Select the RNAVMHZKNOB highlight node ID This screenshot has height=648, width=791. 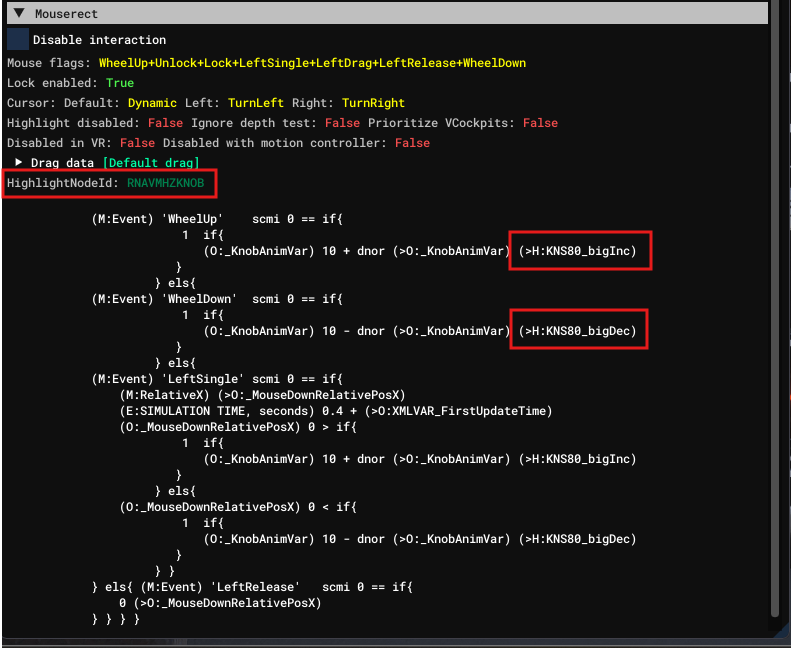click(165, 184)
